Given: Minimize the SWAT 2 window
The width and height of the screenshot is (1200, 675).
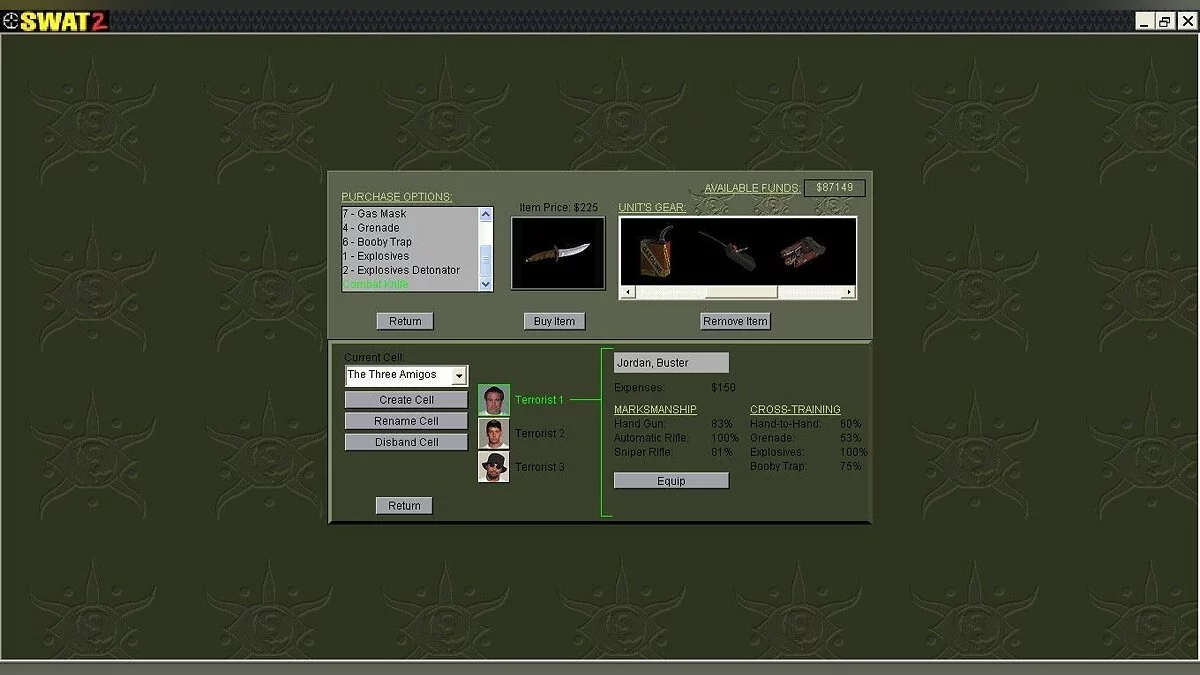Looking at the screenshot, I should [x=1146, y=21].
